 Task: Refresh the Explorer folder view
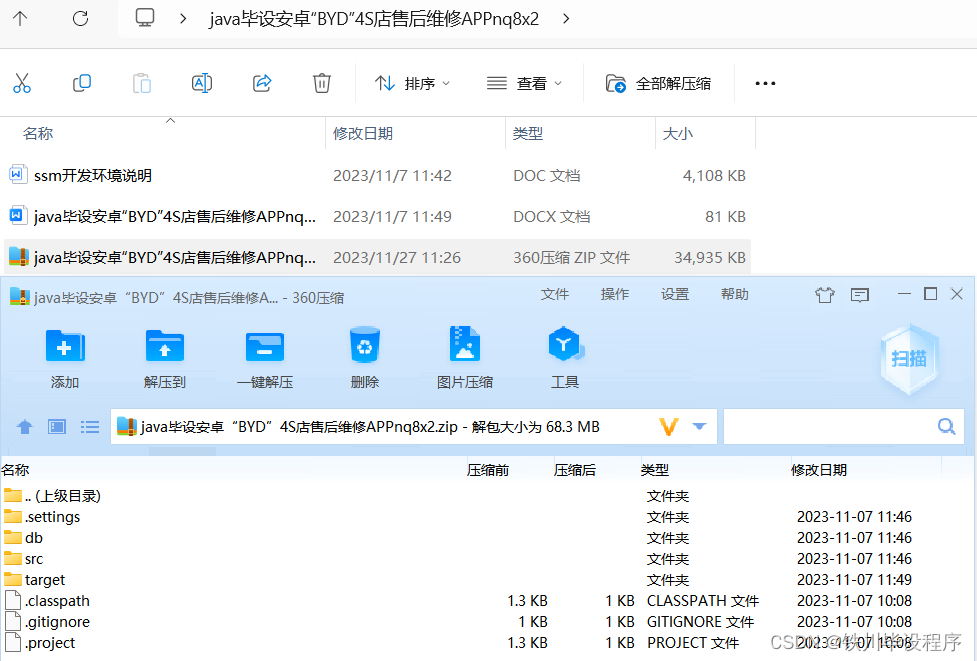click(x=80, y=19)
